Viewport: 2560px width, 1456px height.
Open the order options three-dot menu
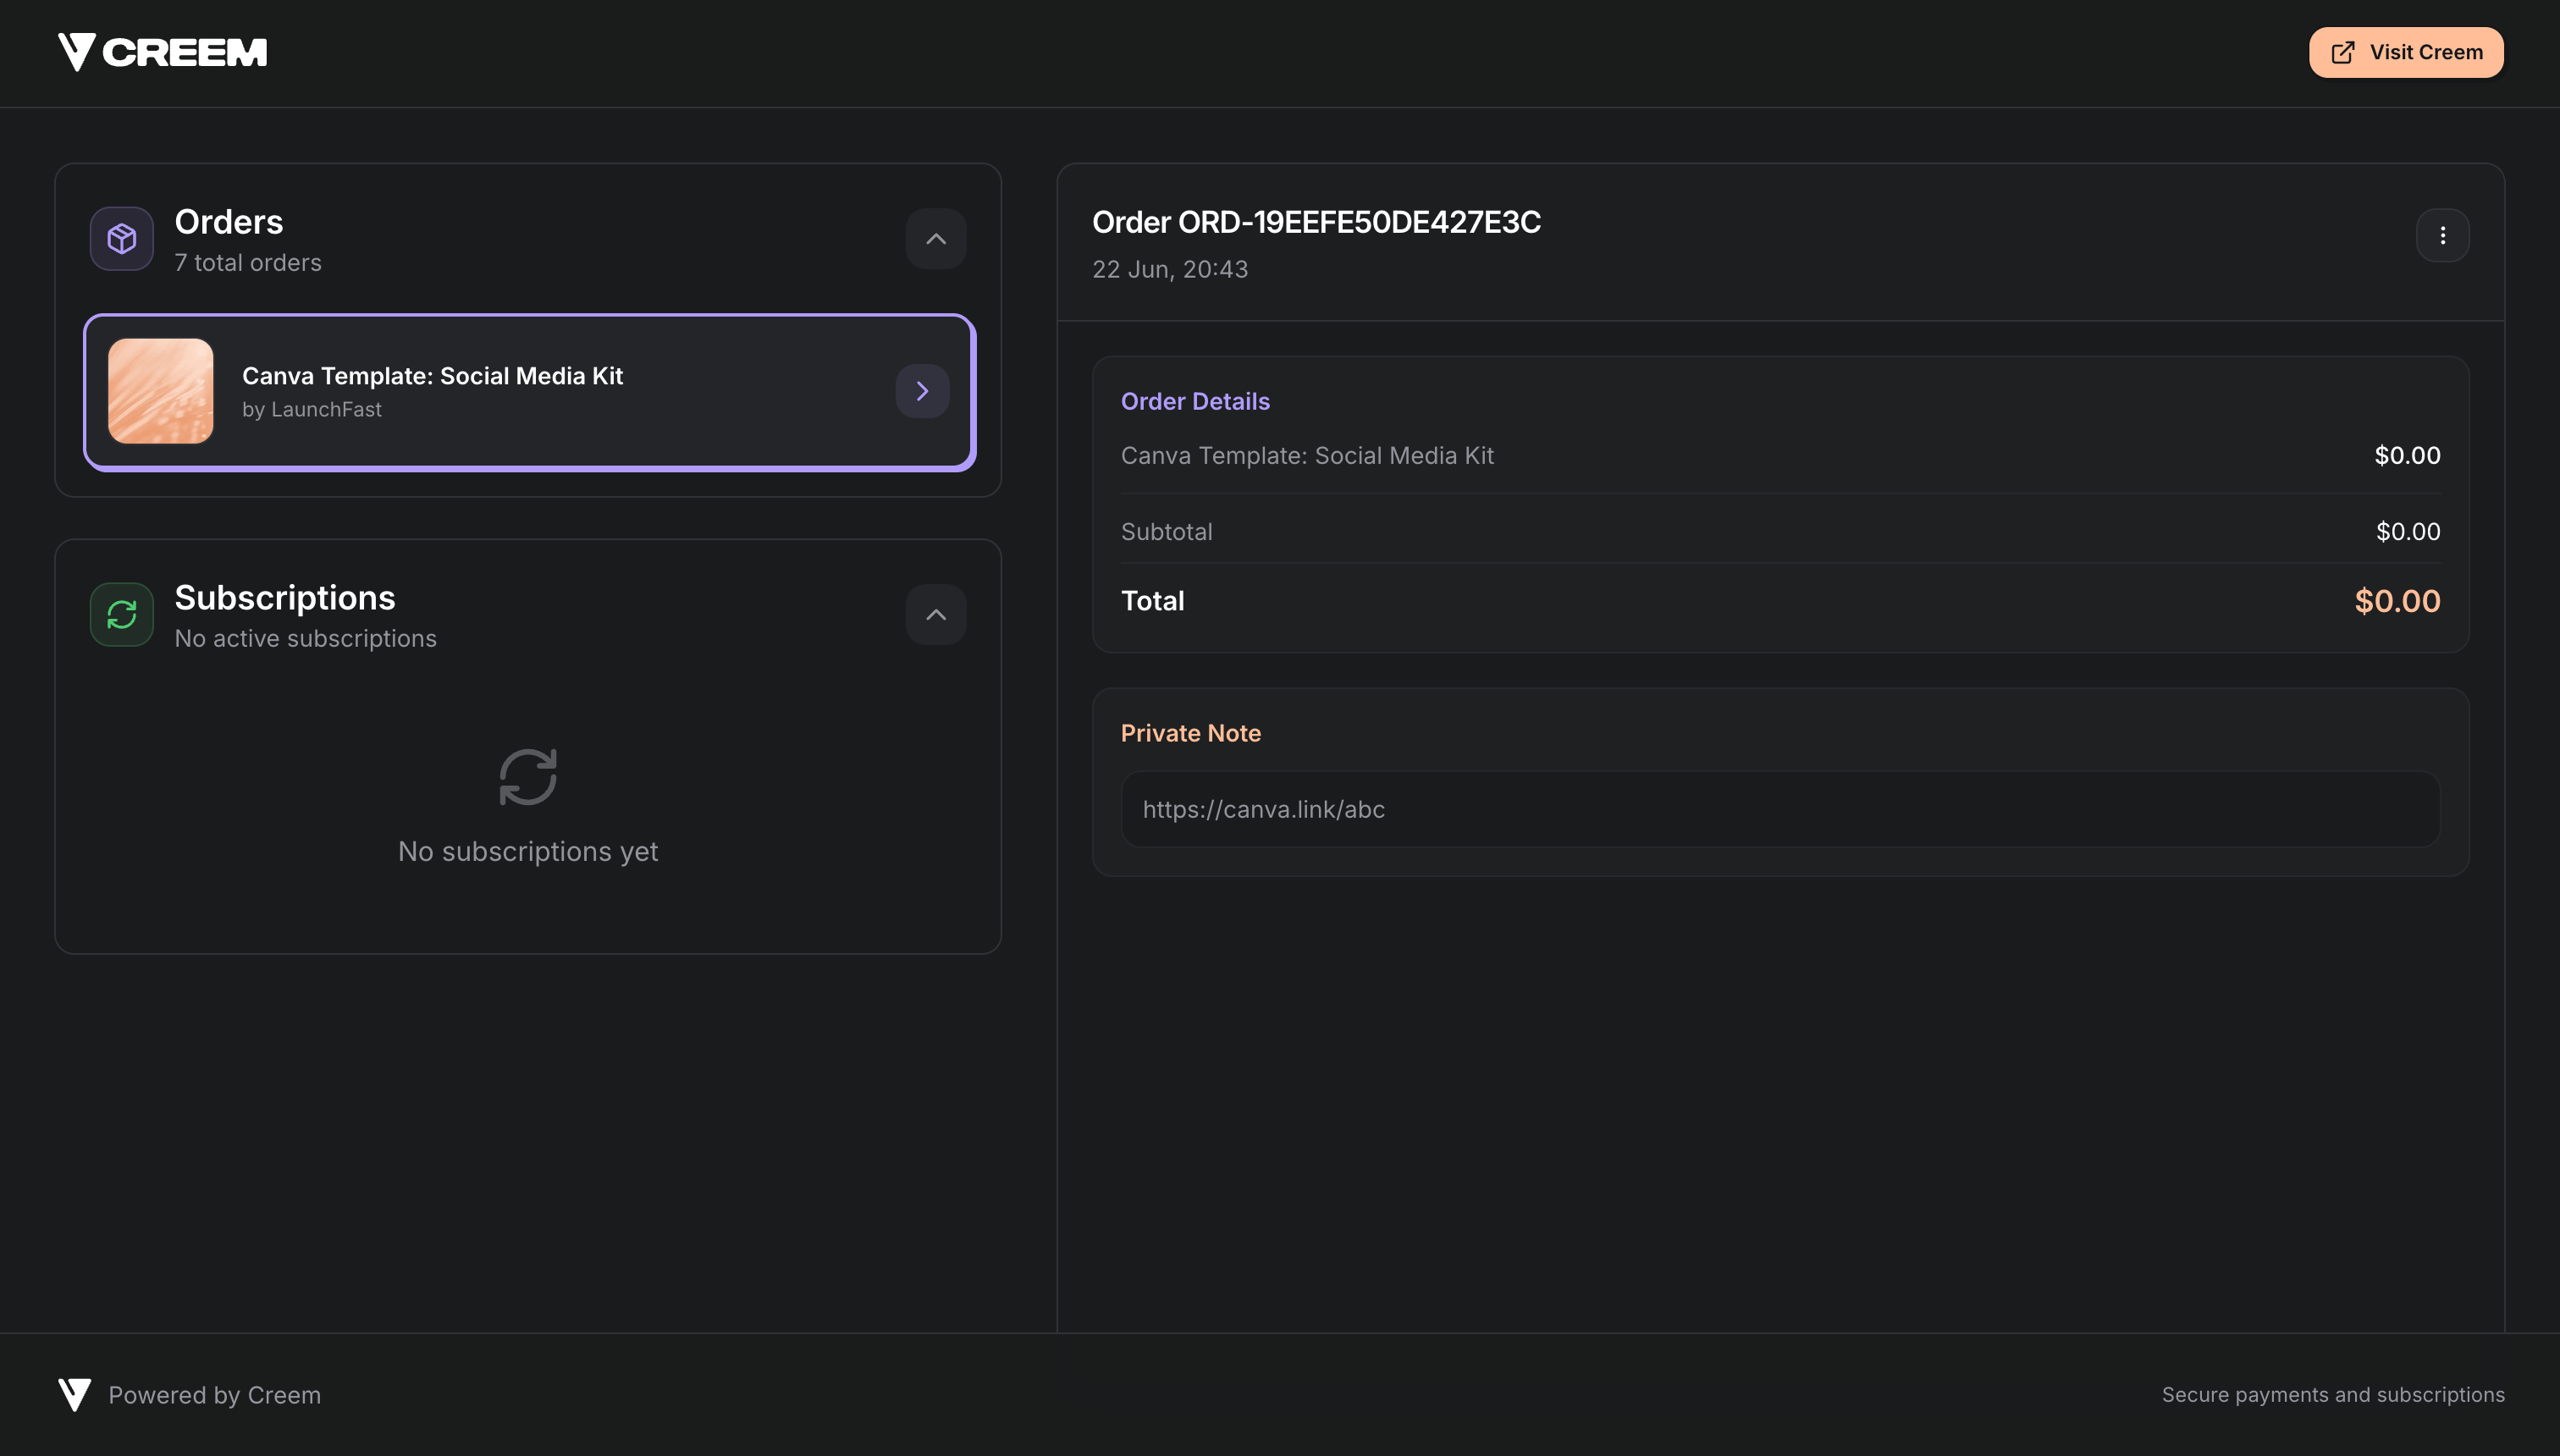click(2442, 236)
